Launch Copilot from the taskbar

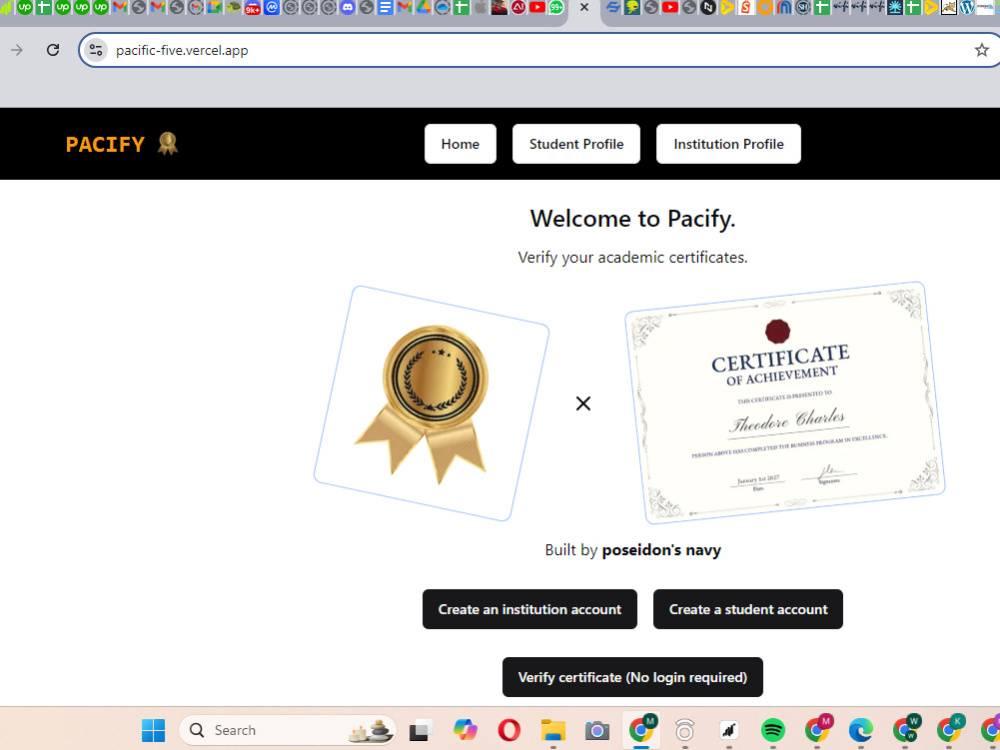coord(465,730)
